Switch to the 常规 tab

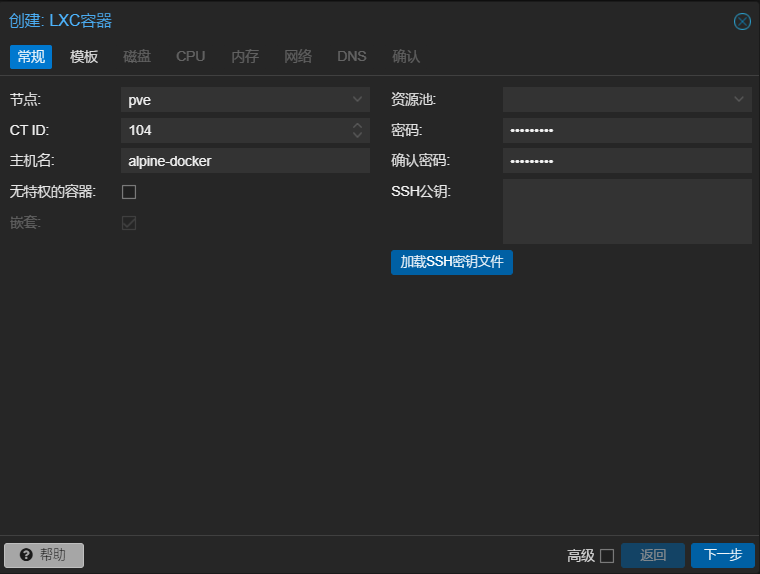tap(31, 57)
